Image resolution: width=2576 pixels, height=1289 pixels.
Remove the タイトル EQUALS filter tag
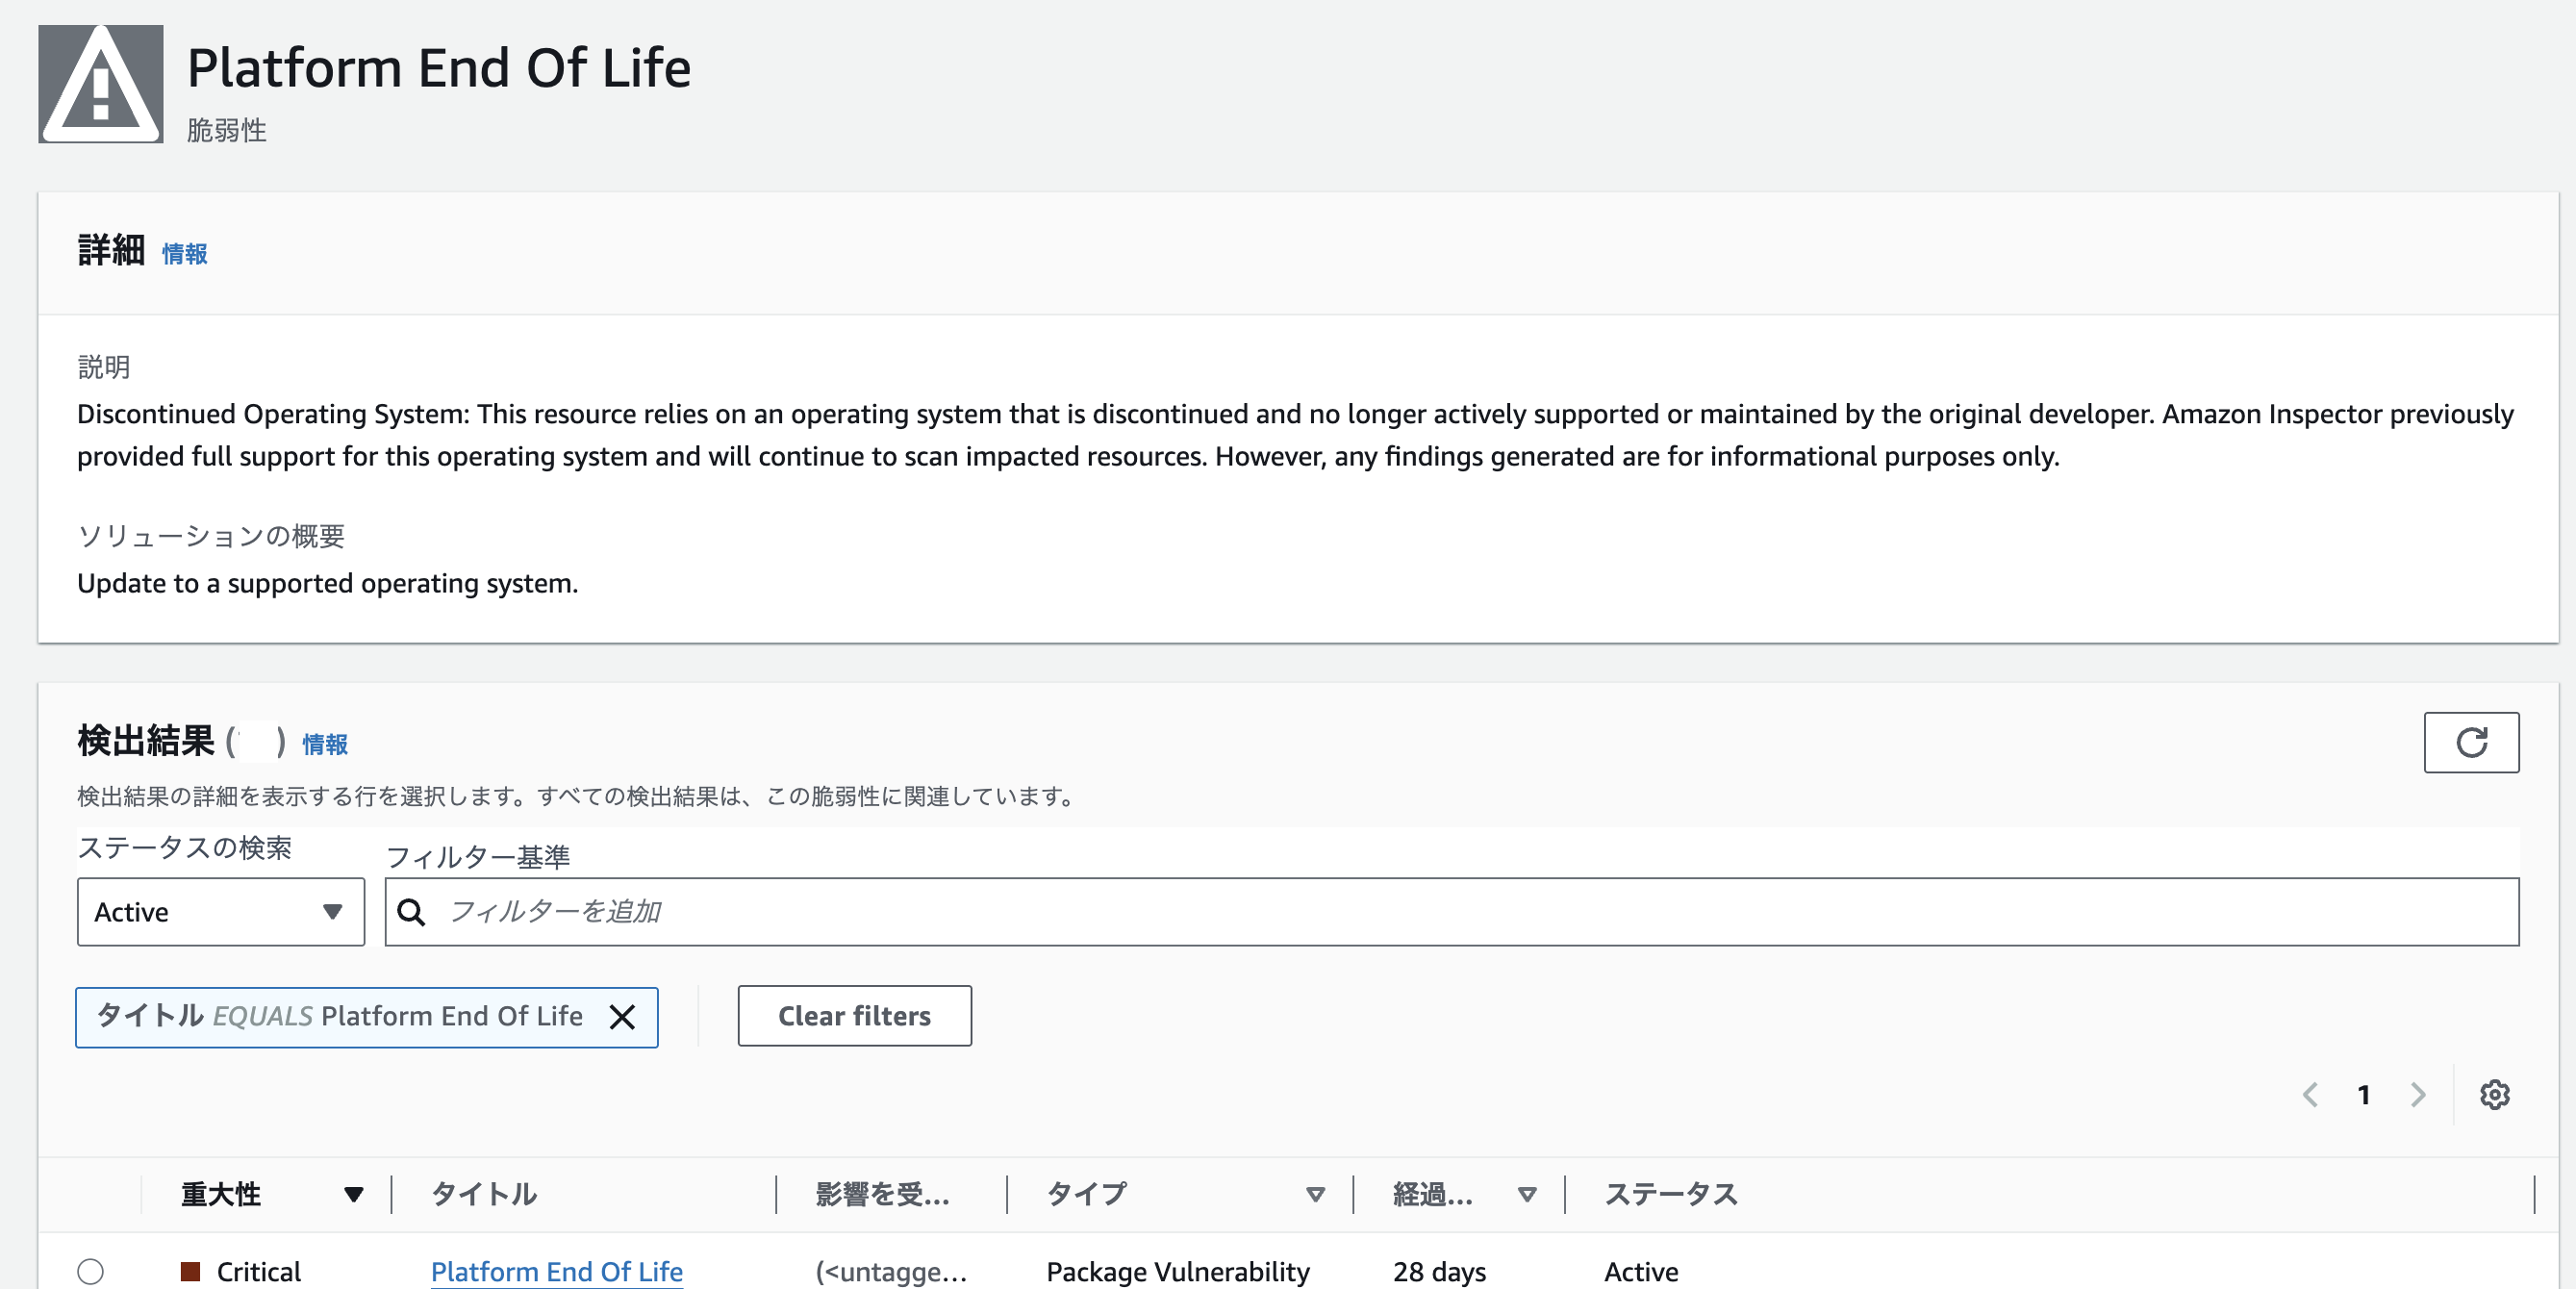click(x=624, y=1016)
